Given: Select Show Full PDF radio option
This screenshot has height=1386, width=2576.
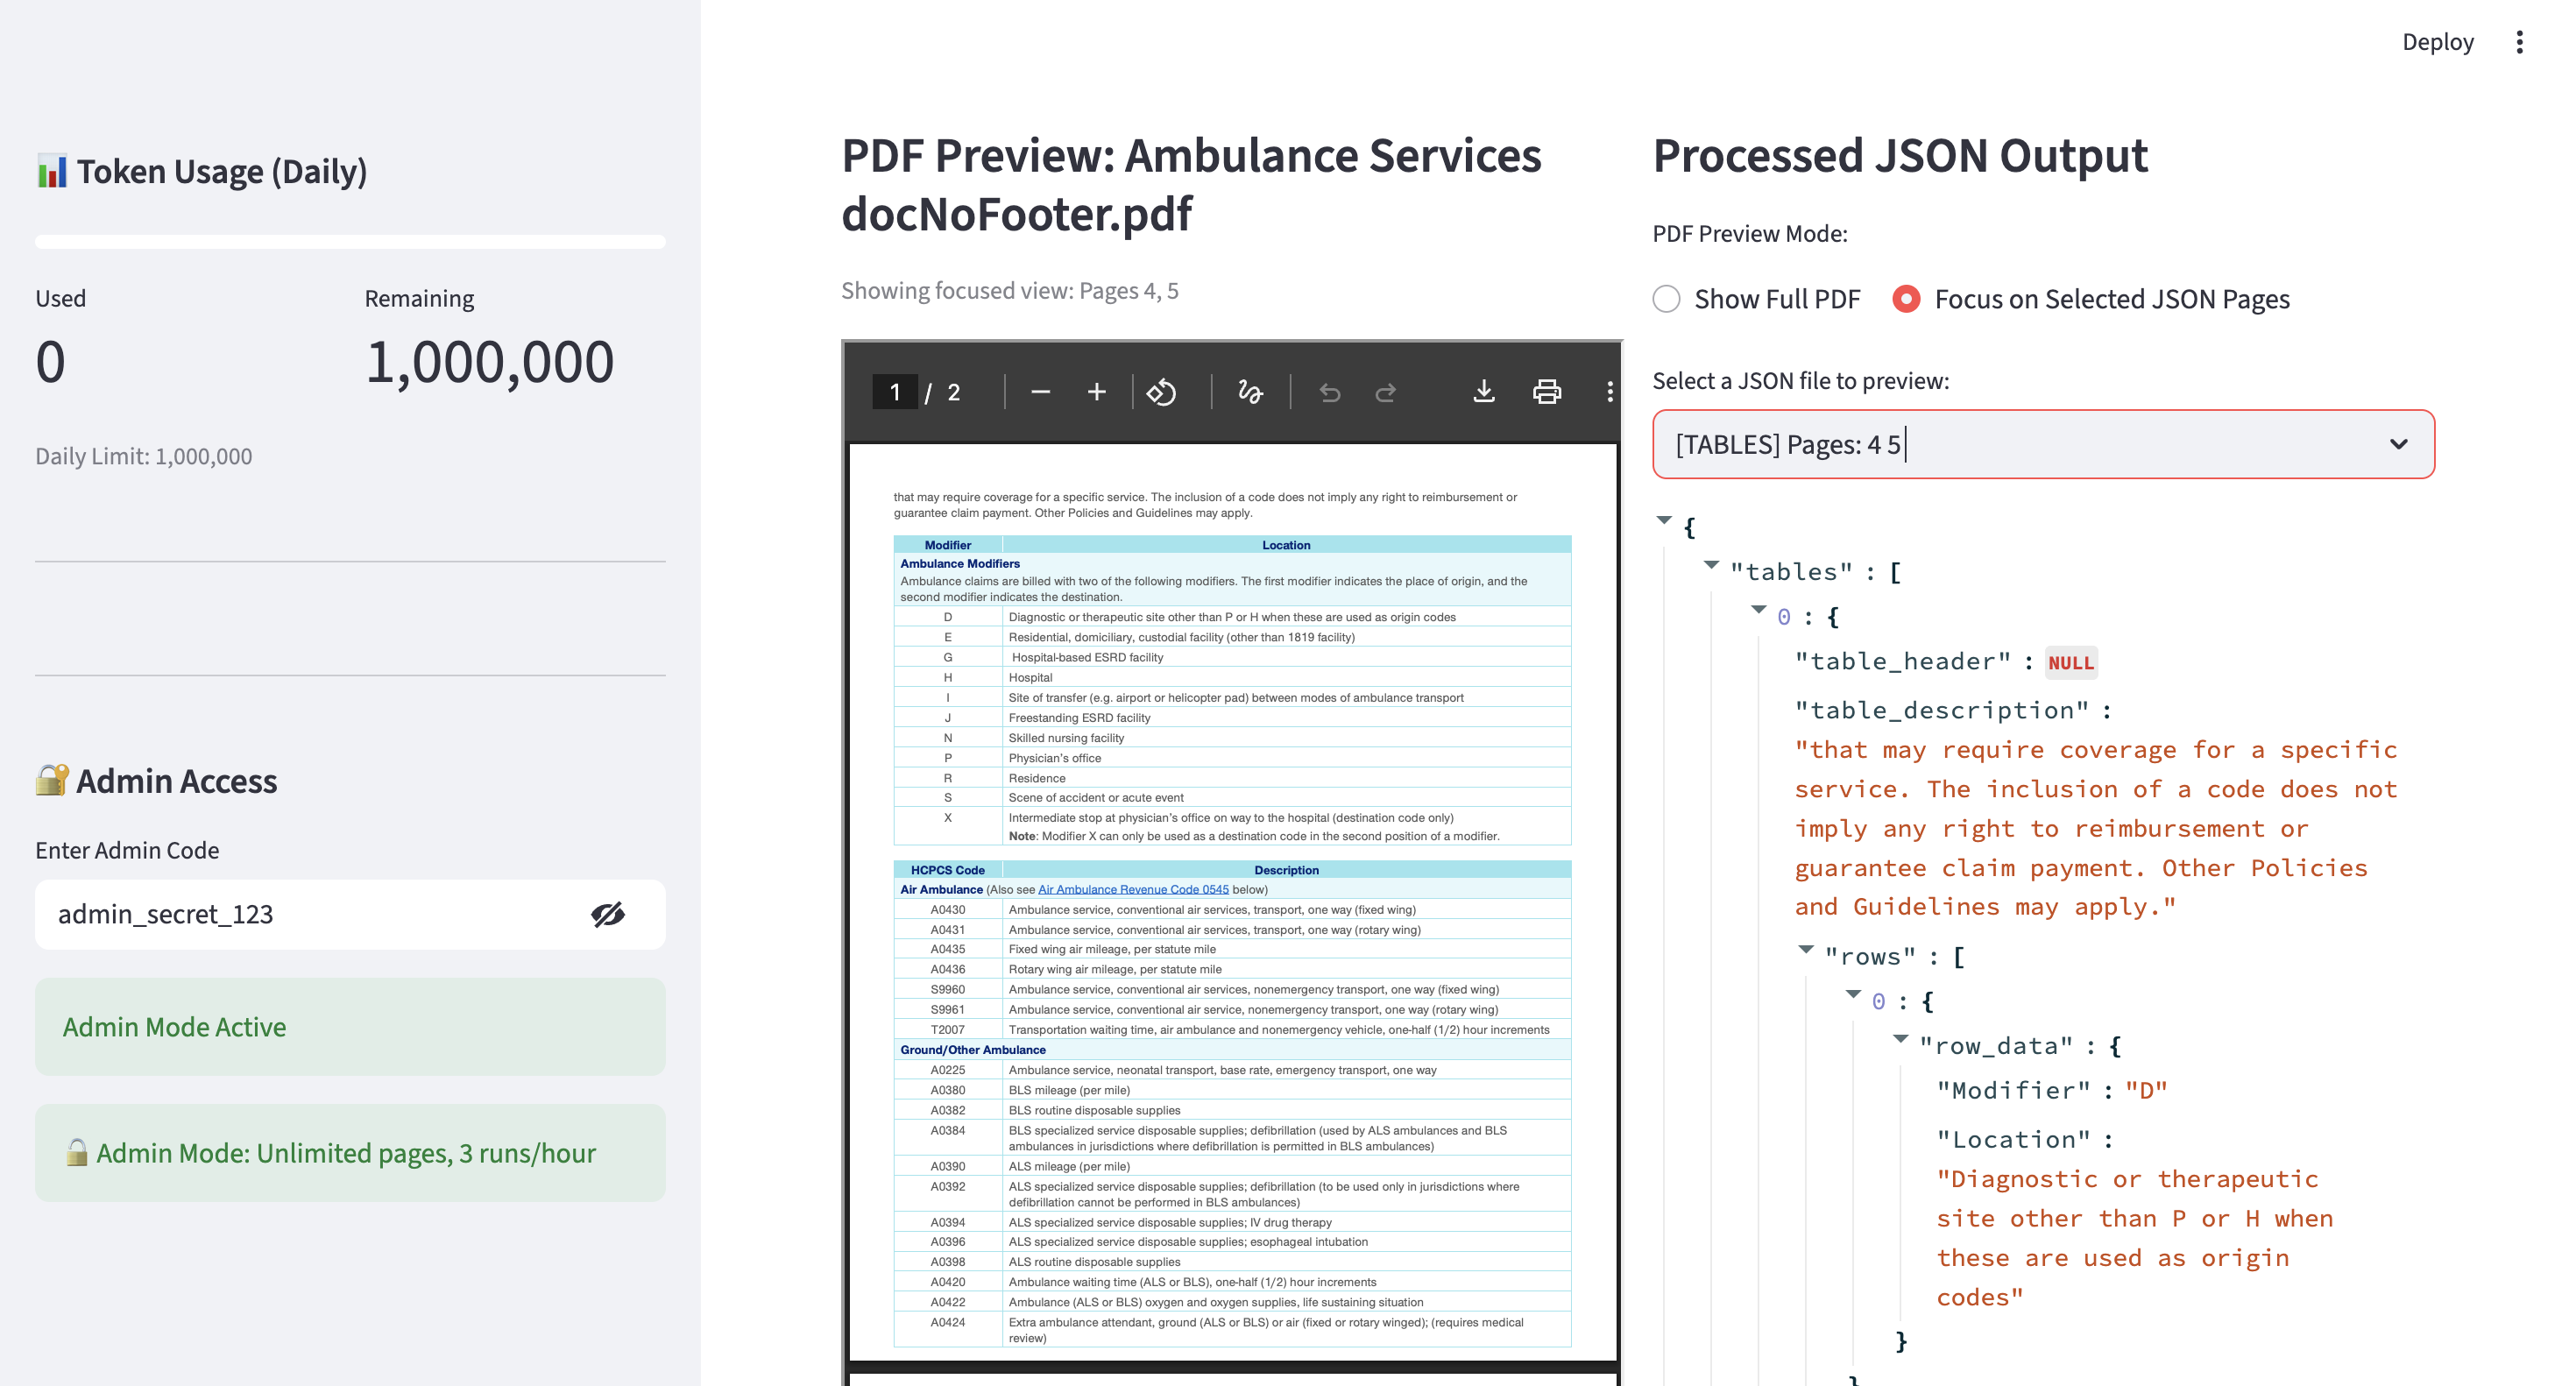Looking at the screenshot, I should [x=1666, y=299].
